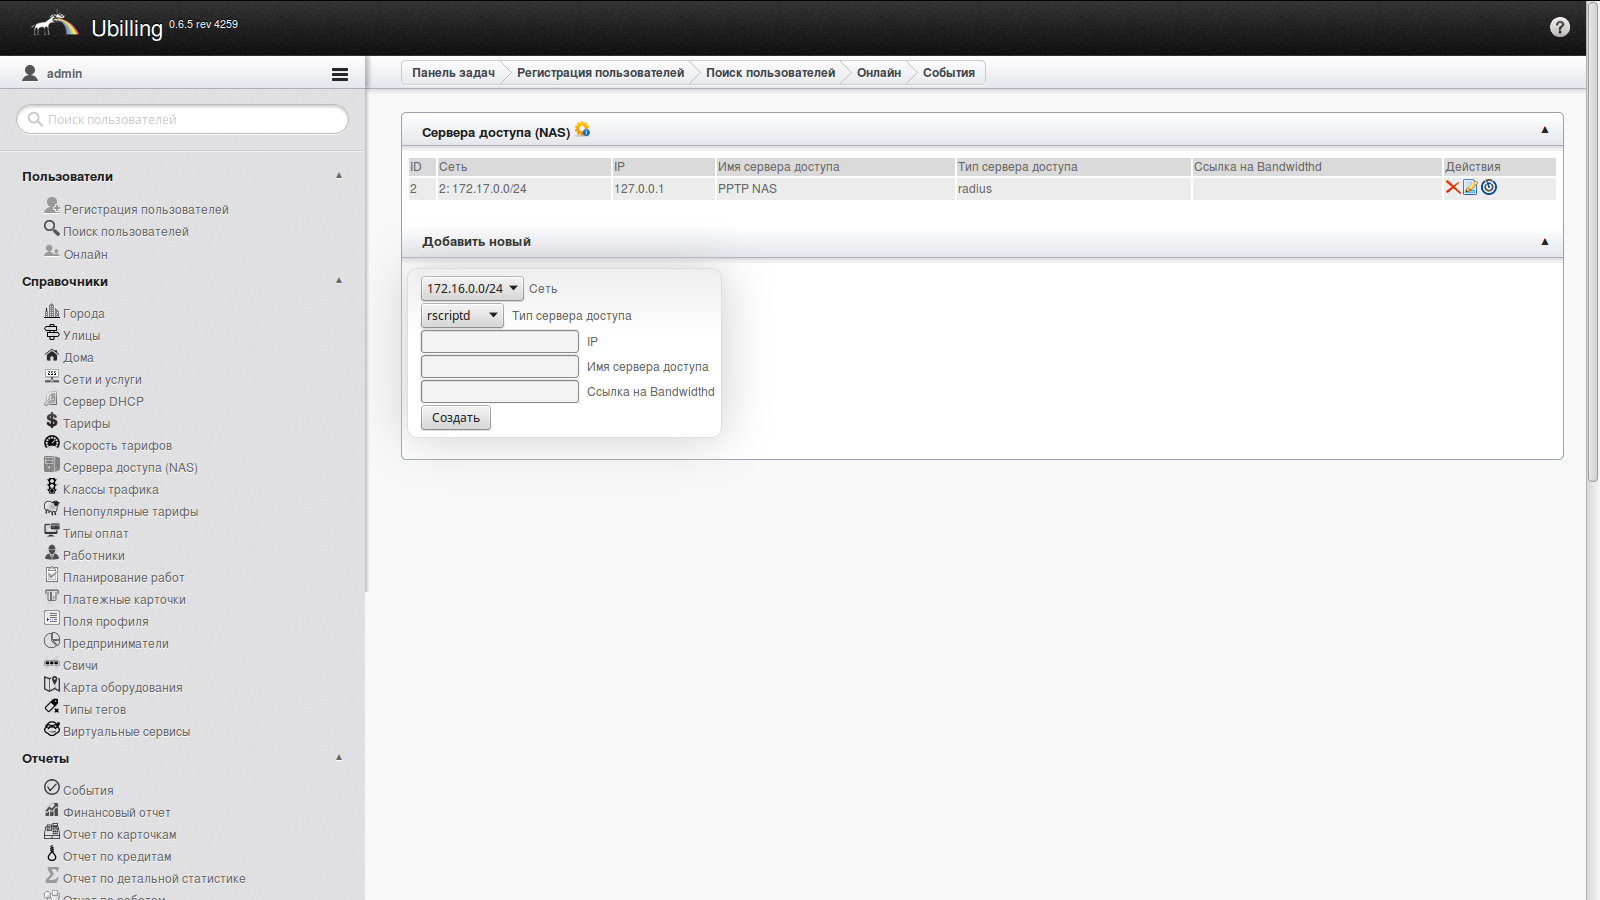This screenshot has height=900, width=1600.
Task: Open help via the question mark icon
Action: 1560,27
